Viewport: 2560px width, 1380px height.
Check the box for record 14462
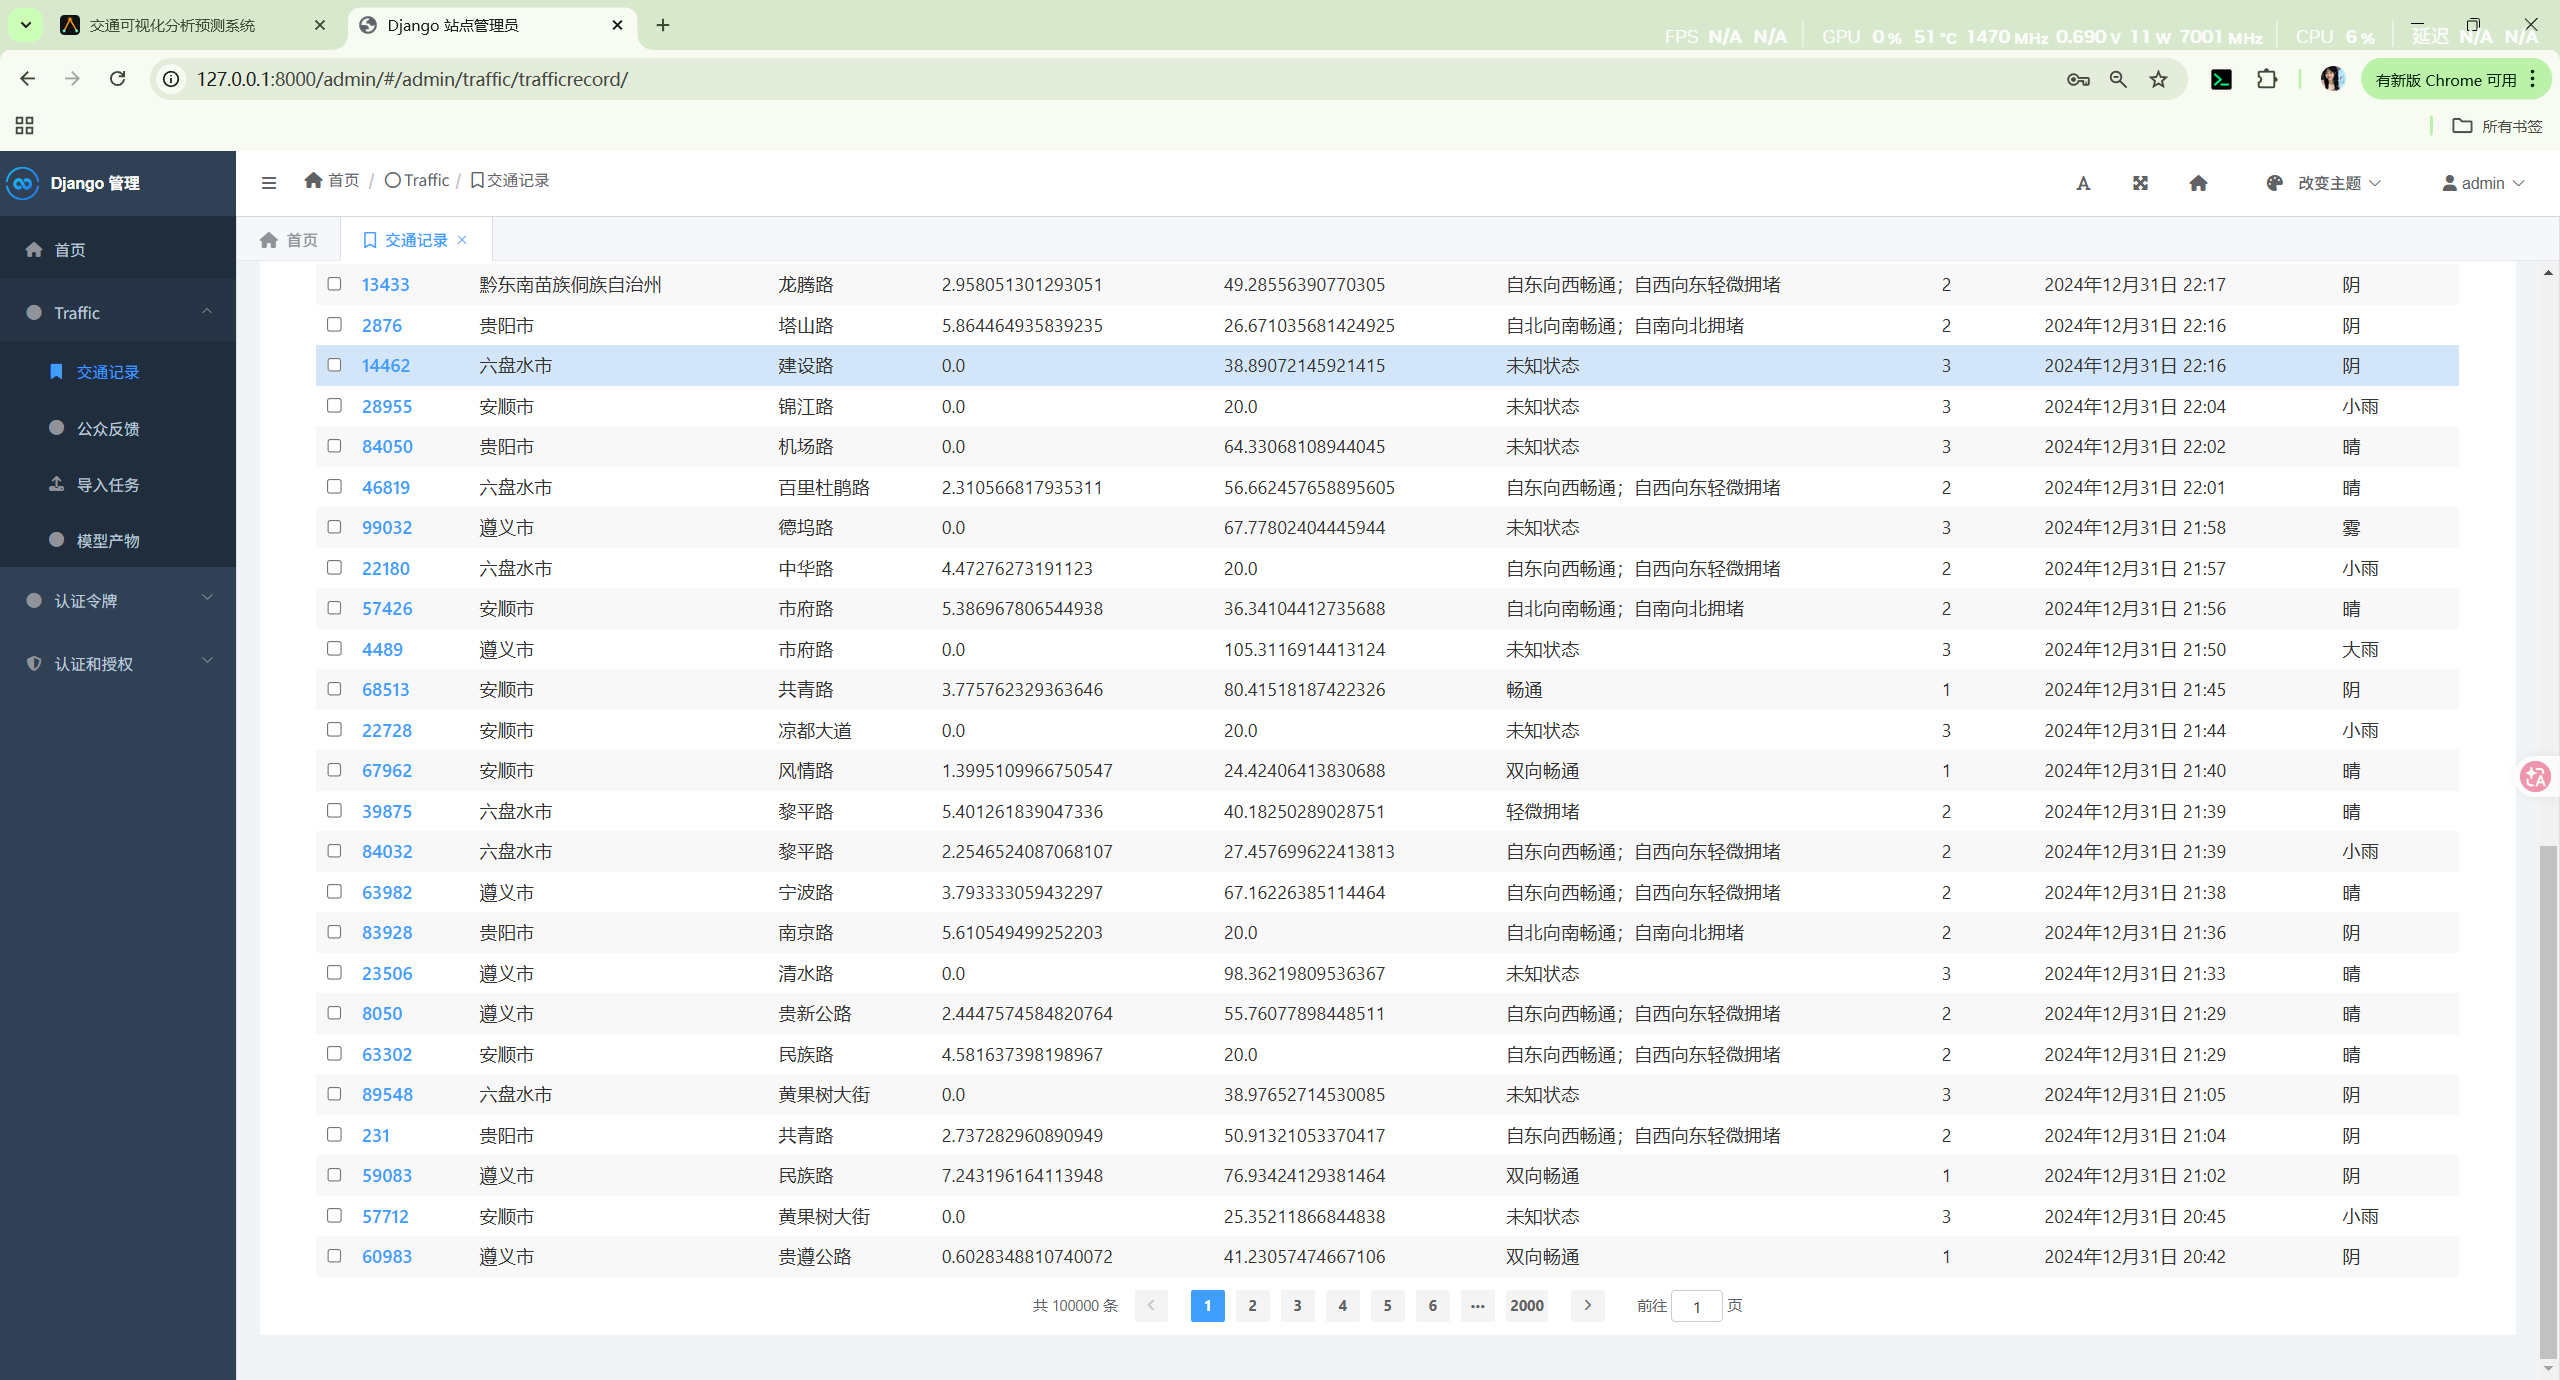tap(334, 365)
